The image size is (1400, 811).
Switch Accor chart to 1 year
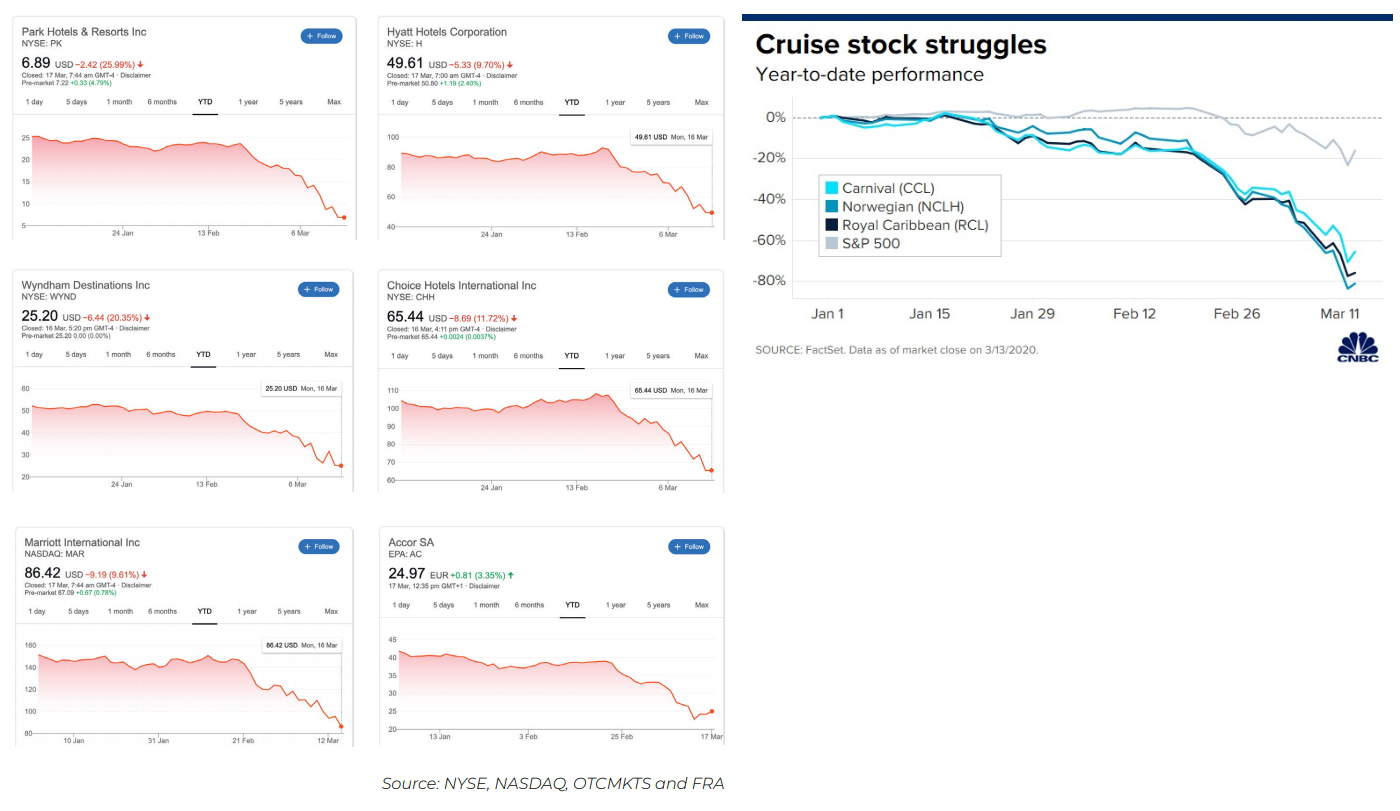[x=616, y=605]
